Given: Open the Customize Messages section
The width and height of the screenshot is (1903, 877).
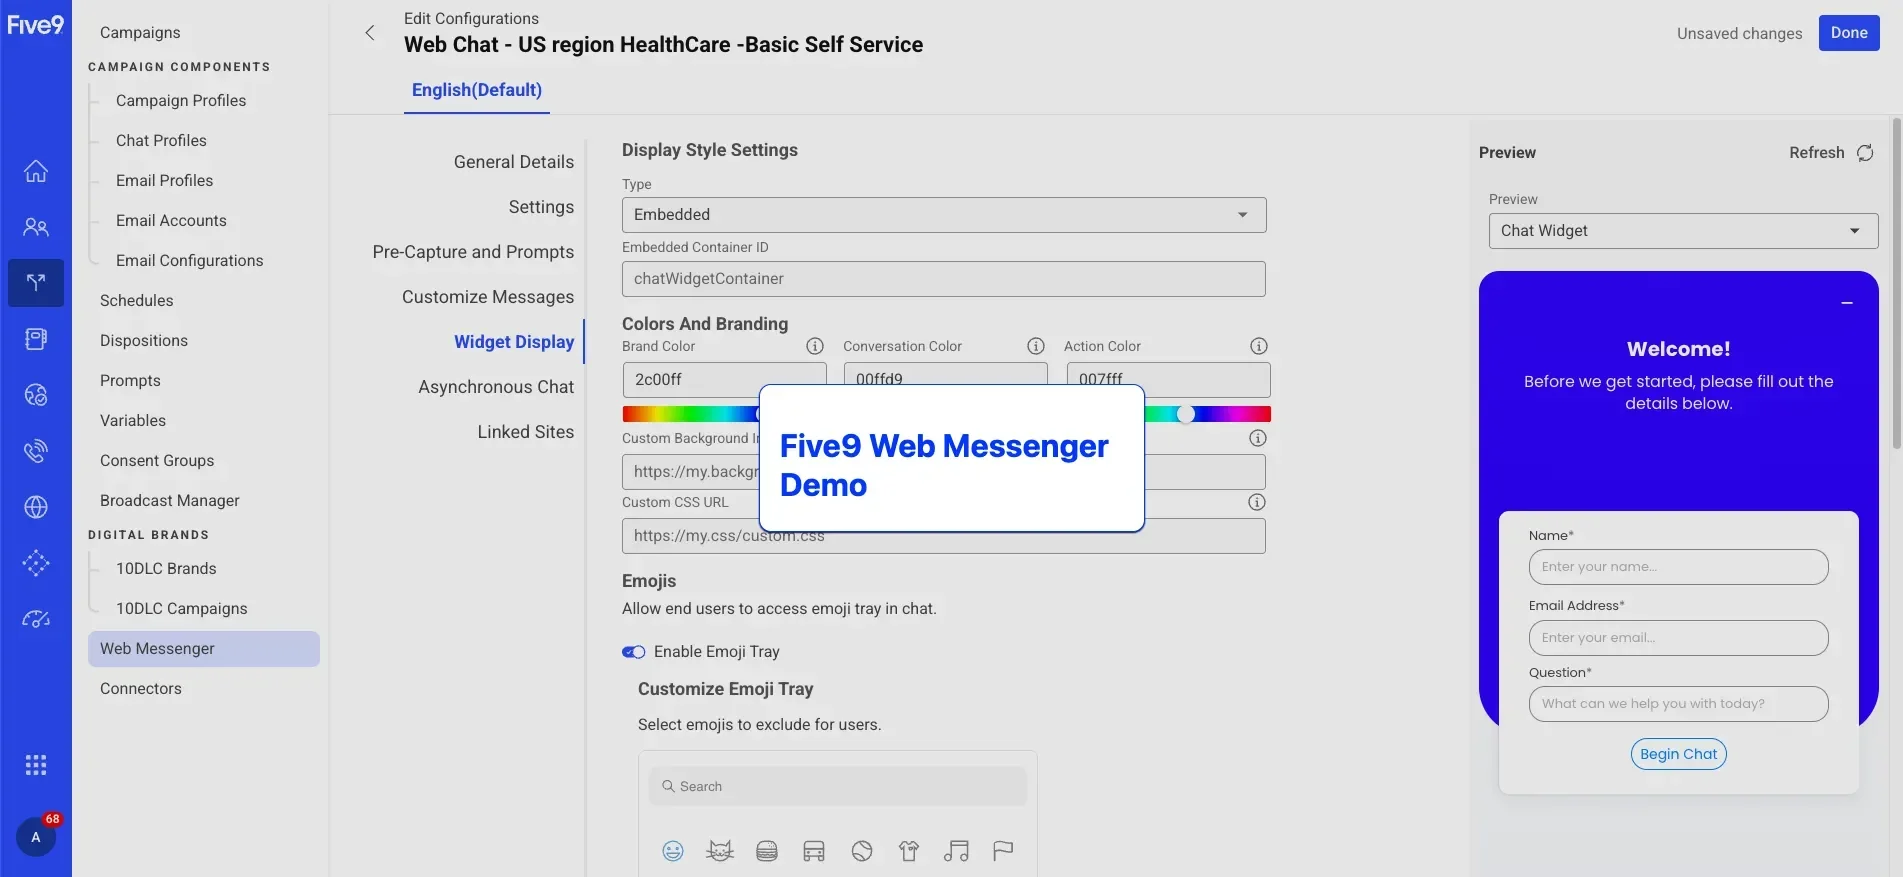Looking at the screenshot, I should (x=488, y=297).
